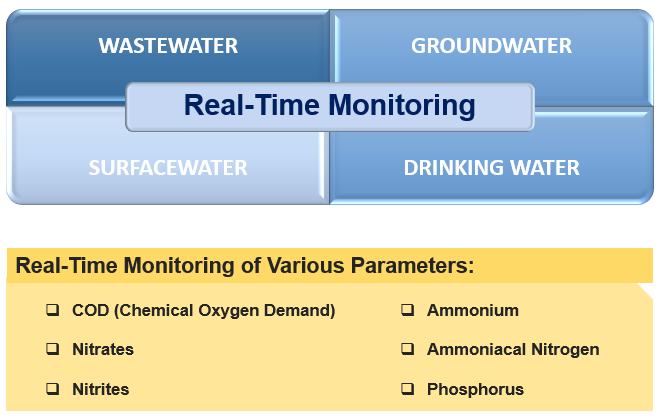Click the Phosphorus text label
The image size is (663, 418).
coord(475,389)
